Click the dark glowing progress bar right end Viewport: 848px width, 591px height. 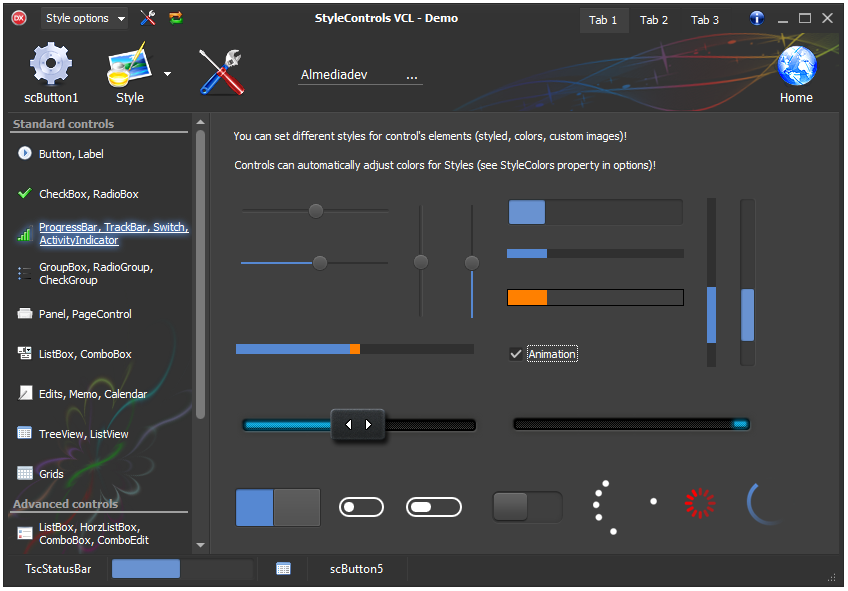pos(741,424)
